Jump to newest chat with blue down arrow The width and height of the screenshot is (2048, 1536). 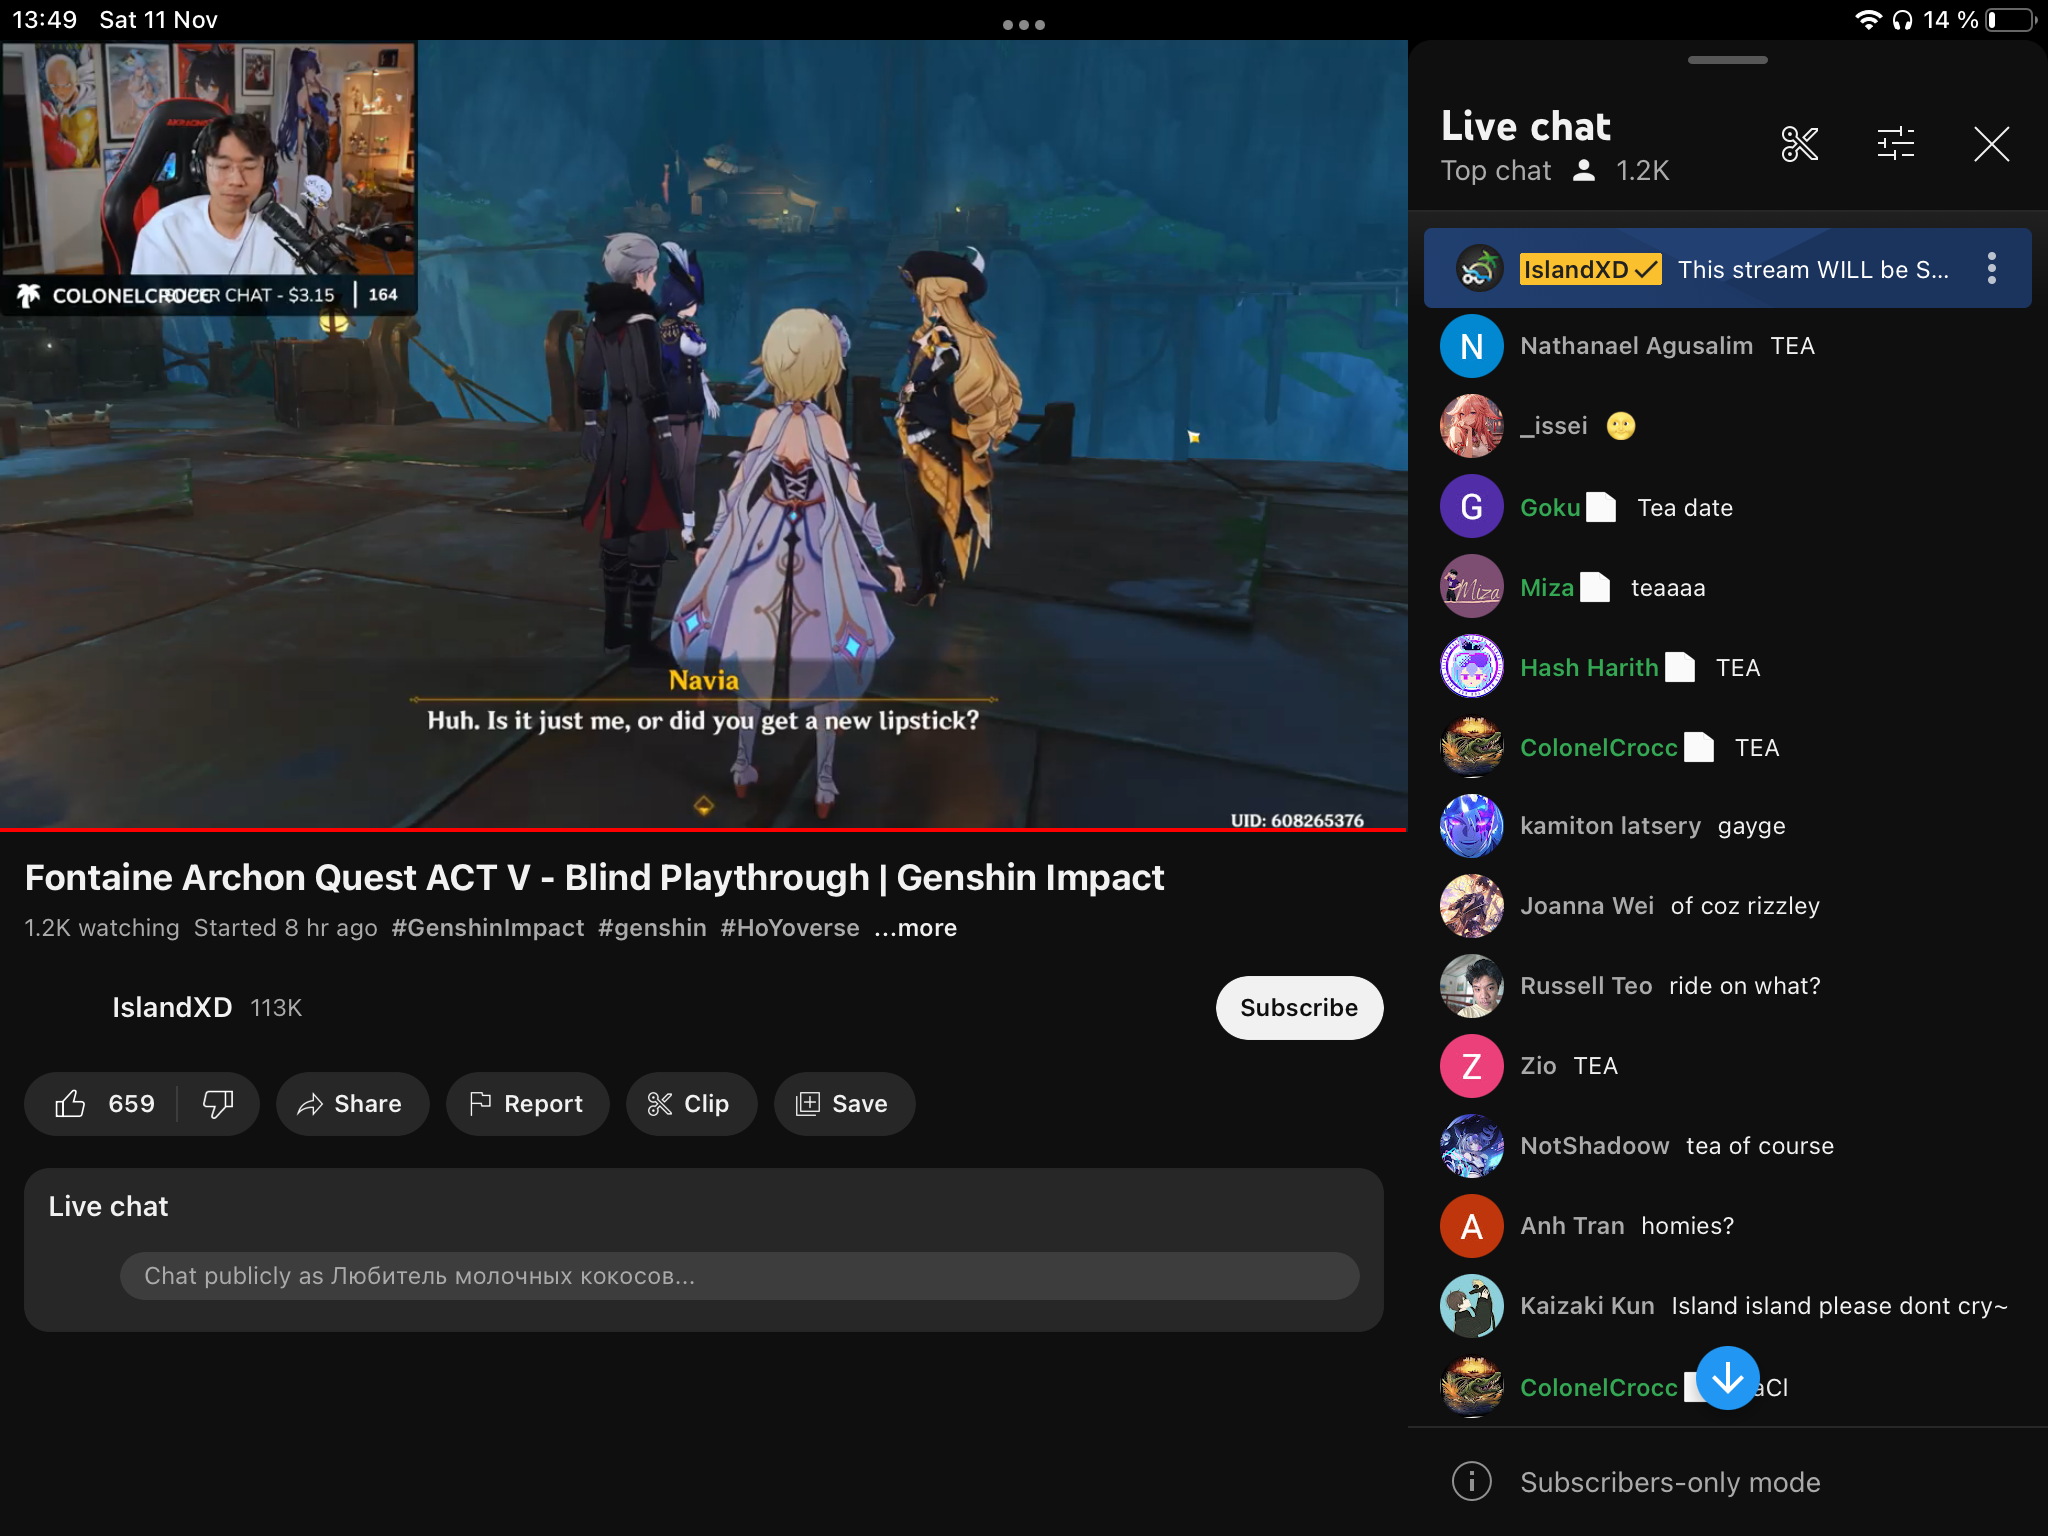(1727, 1378)
